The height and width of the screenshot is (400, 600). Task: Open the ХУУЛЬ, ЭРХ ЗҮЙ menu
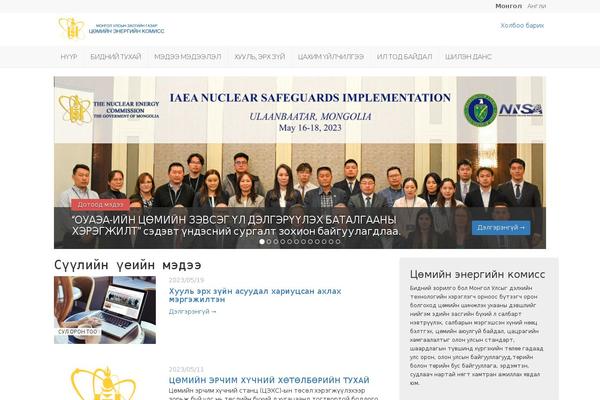[x=259, y=57]
